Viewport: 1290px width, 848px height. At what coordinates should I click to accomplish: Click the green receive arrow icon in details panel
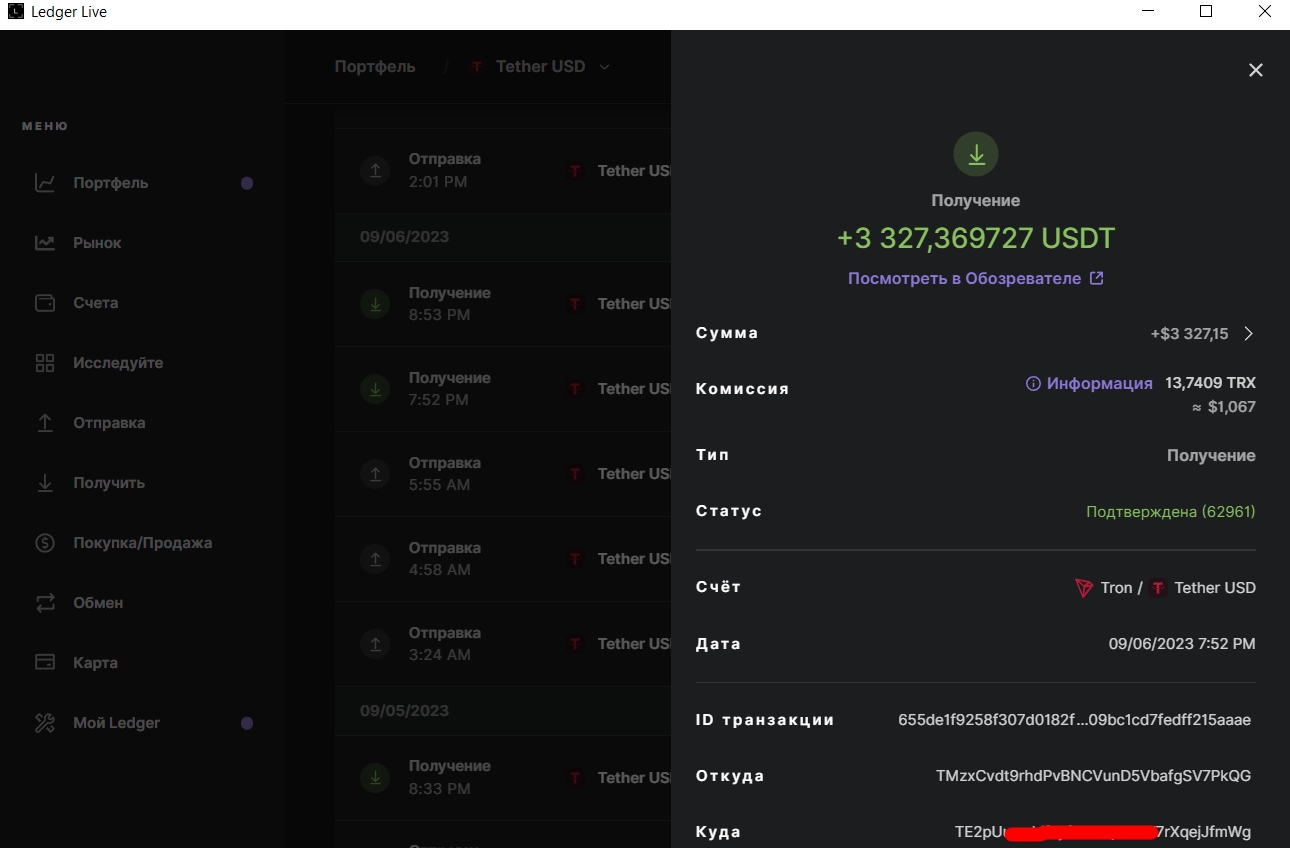pyautogui.click(x=976, y=155)
